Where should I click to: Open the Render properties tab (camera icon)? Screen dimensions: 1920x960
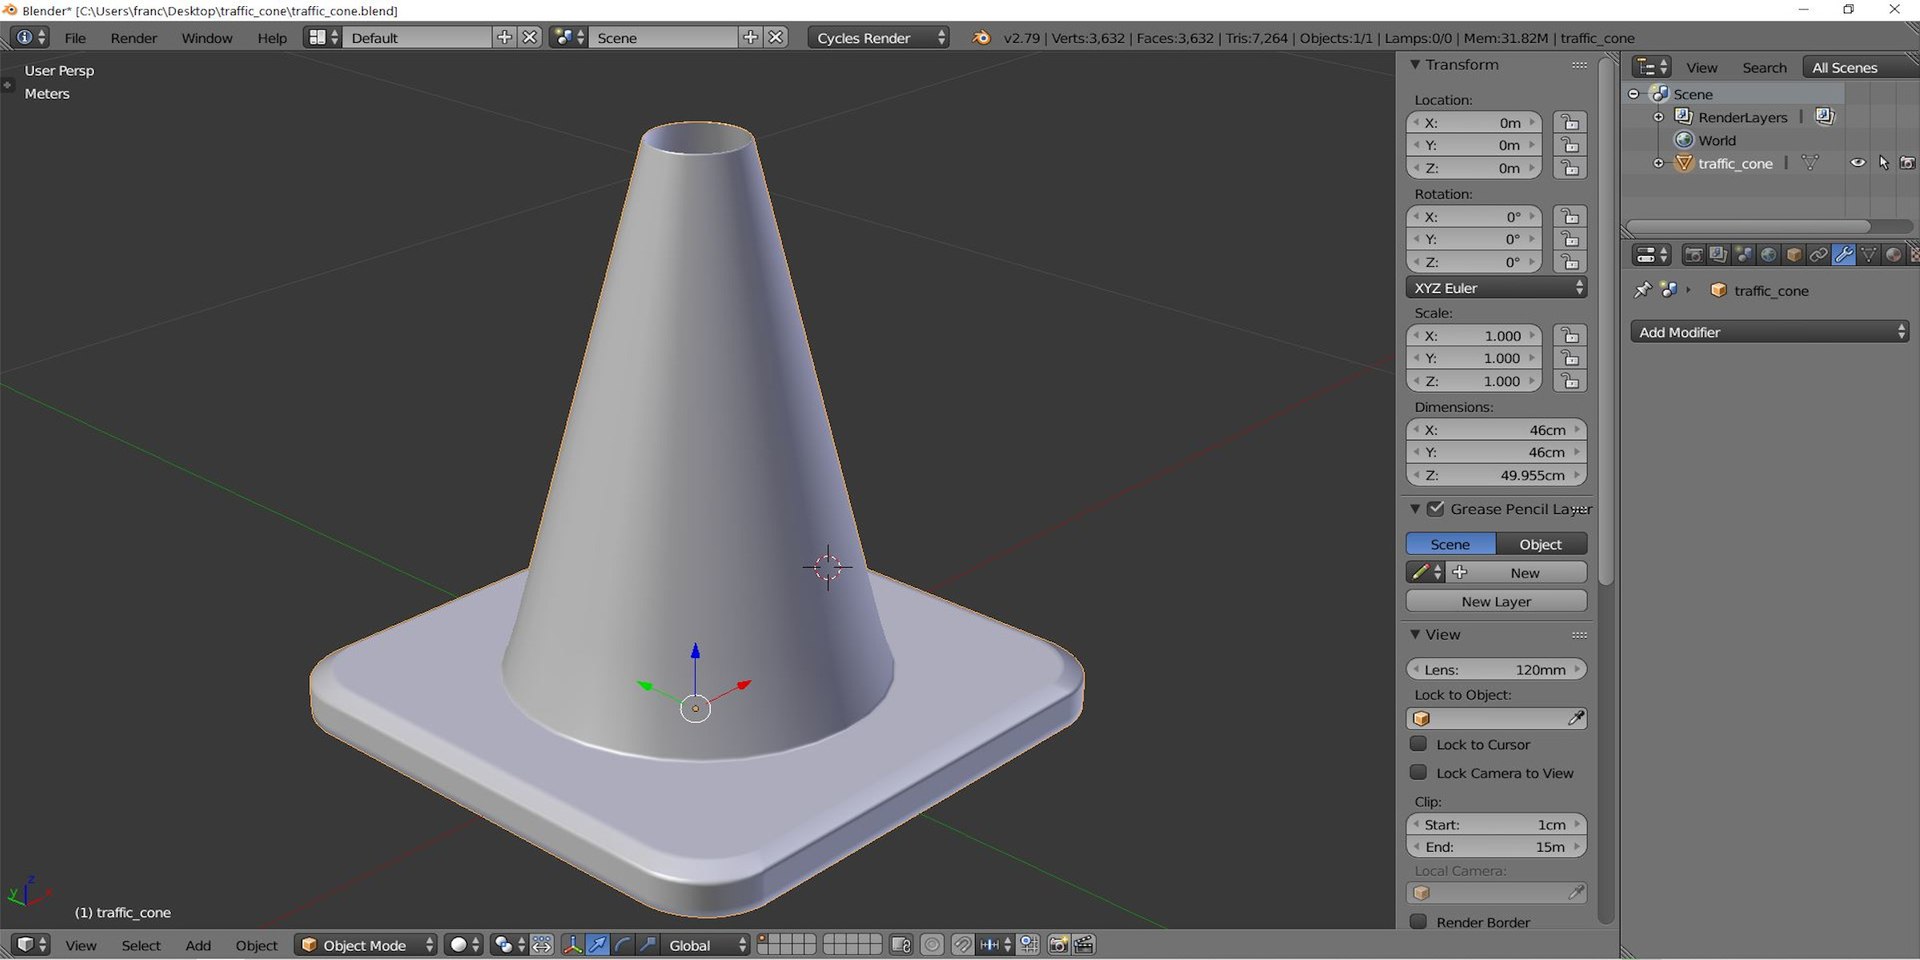tap(1693, 255)
